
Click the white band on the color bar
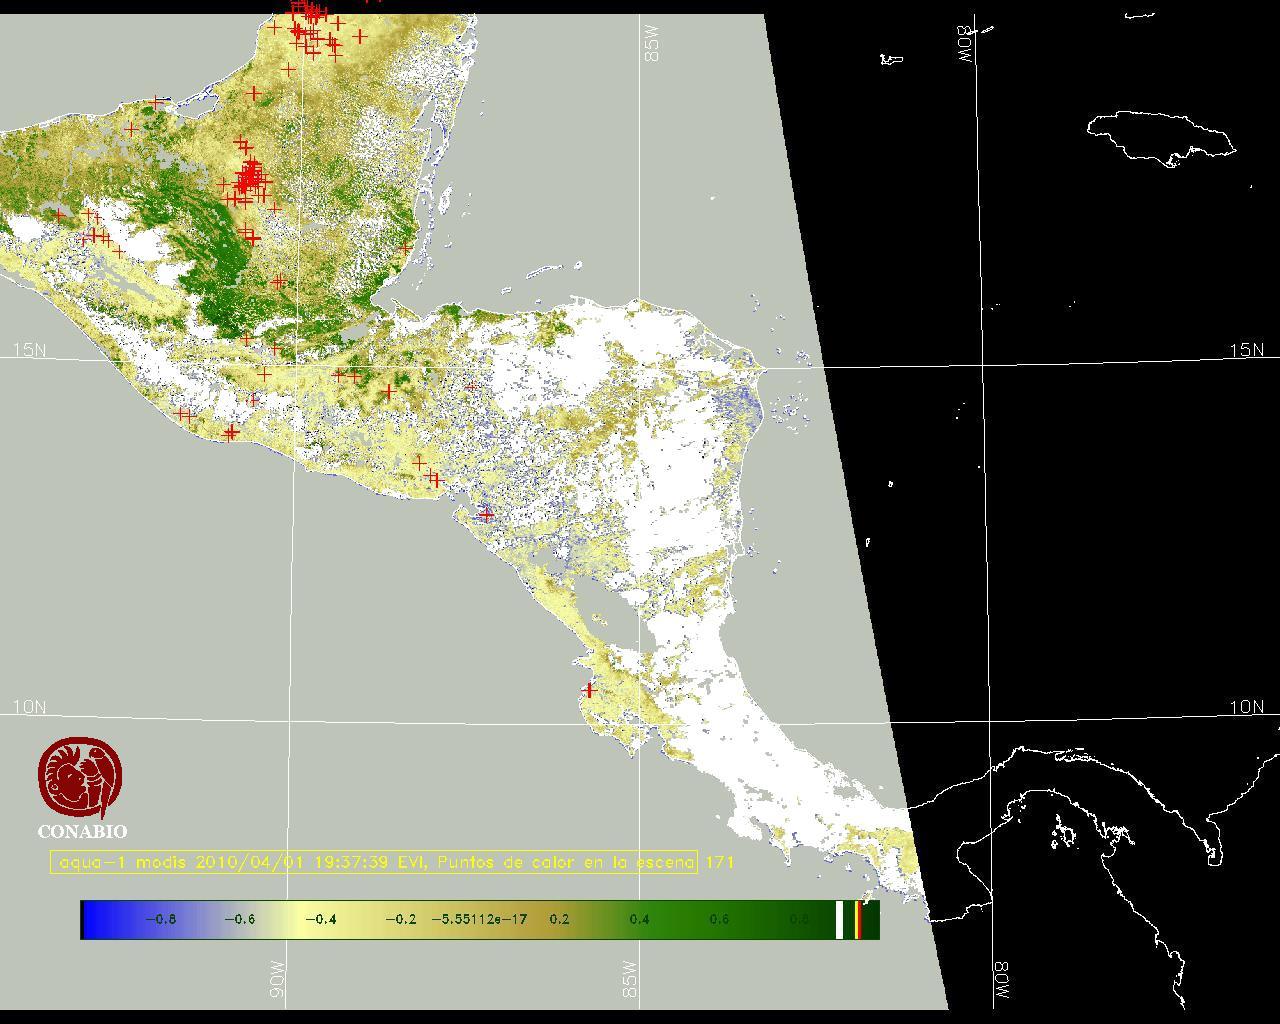[x=840, y=919]
